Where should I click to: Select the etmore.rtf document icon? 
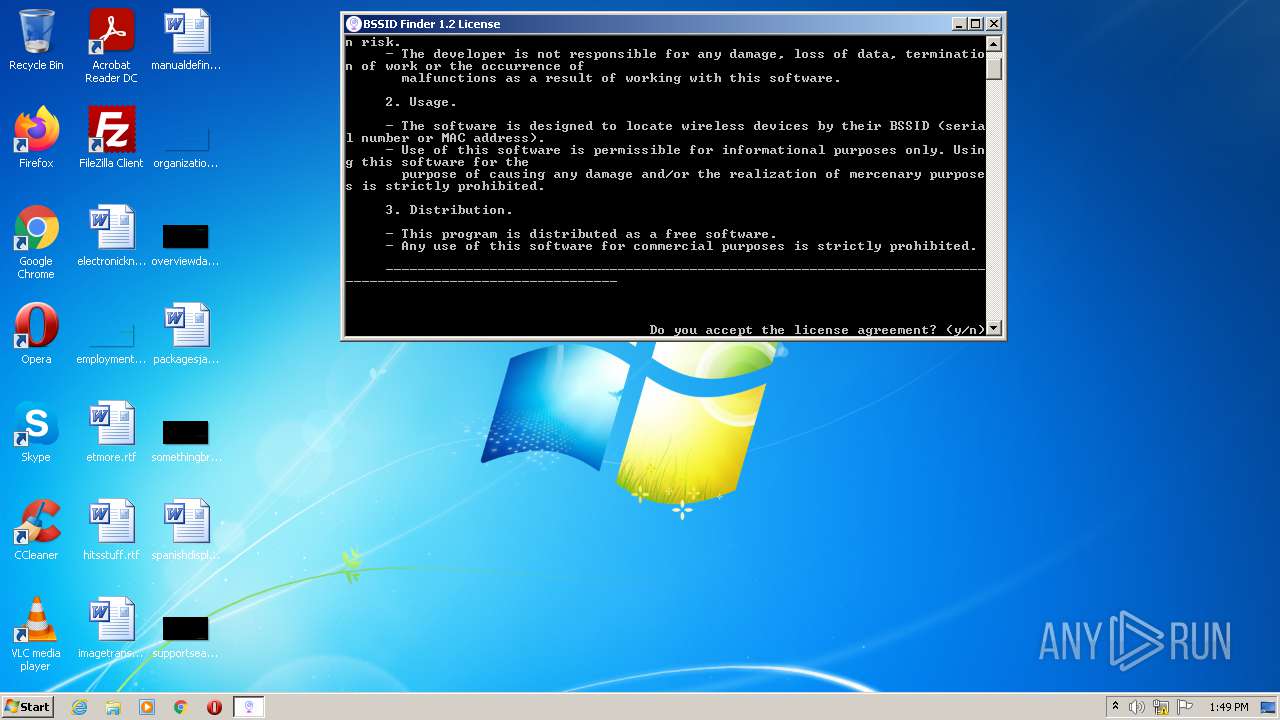[111, 432]
